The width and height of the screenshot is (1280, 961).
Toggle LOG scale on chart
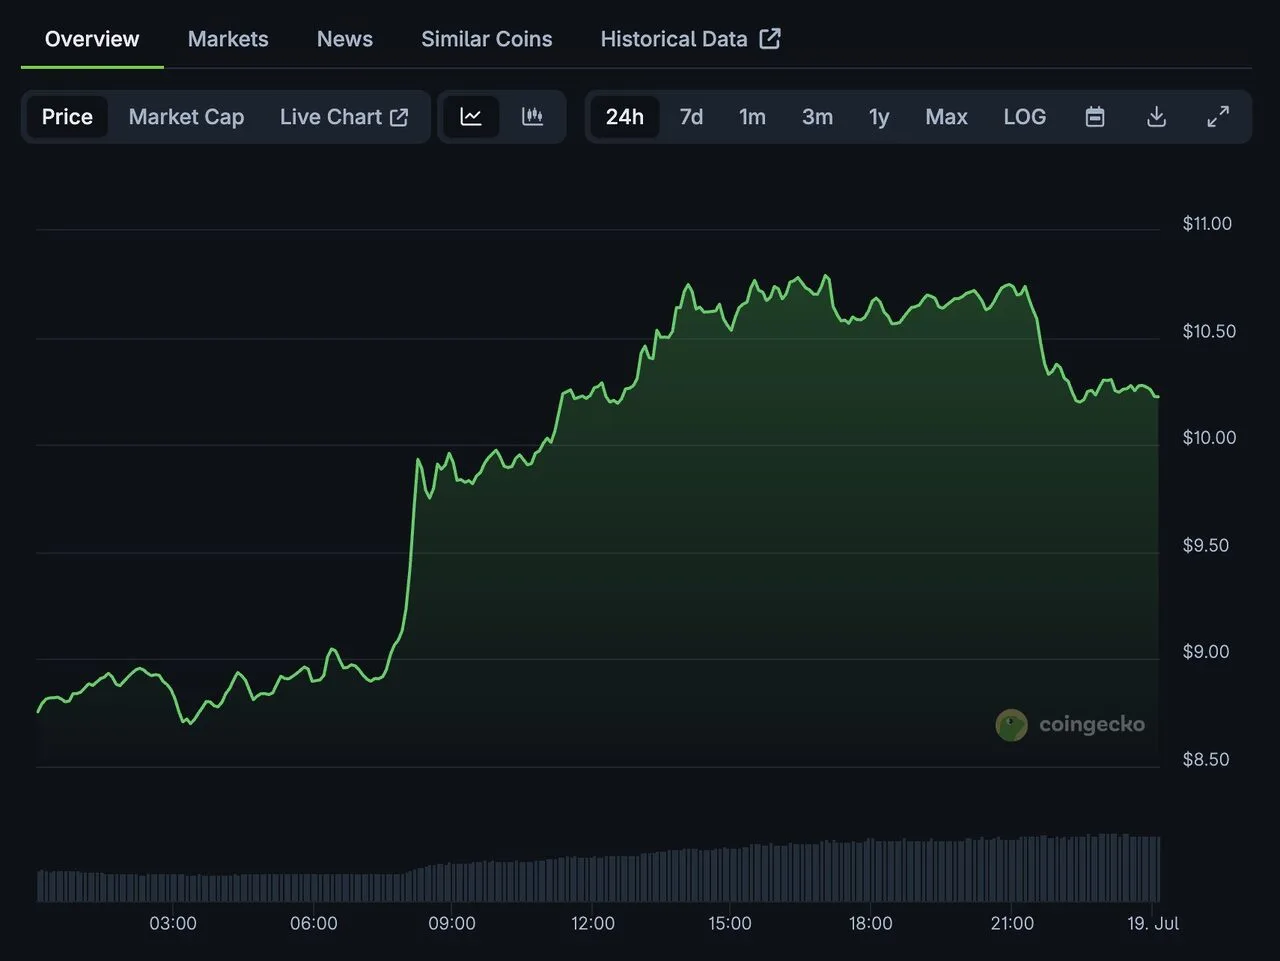click(1025, 117)
